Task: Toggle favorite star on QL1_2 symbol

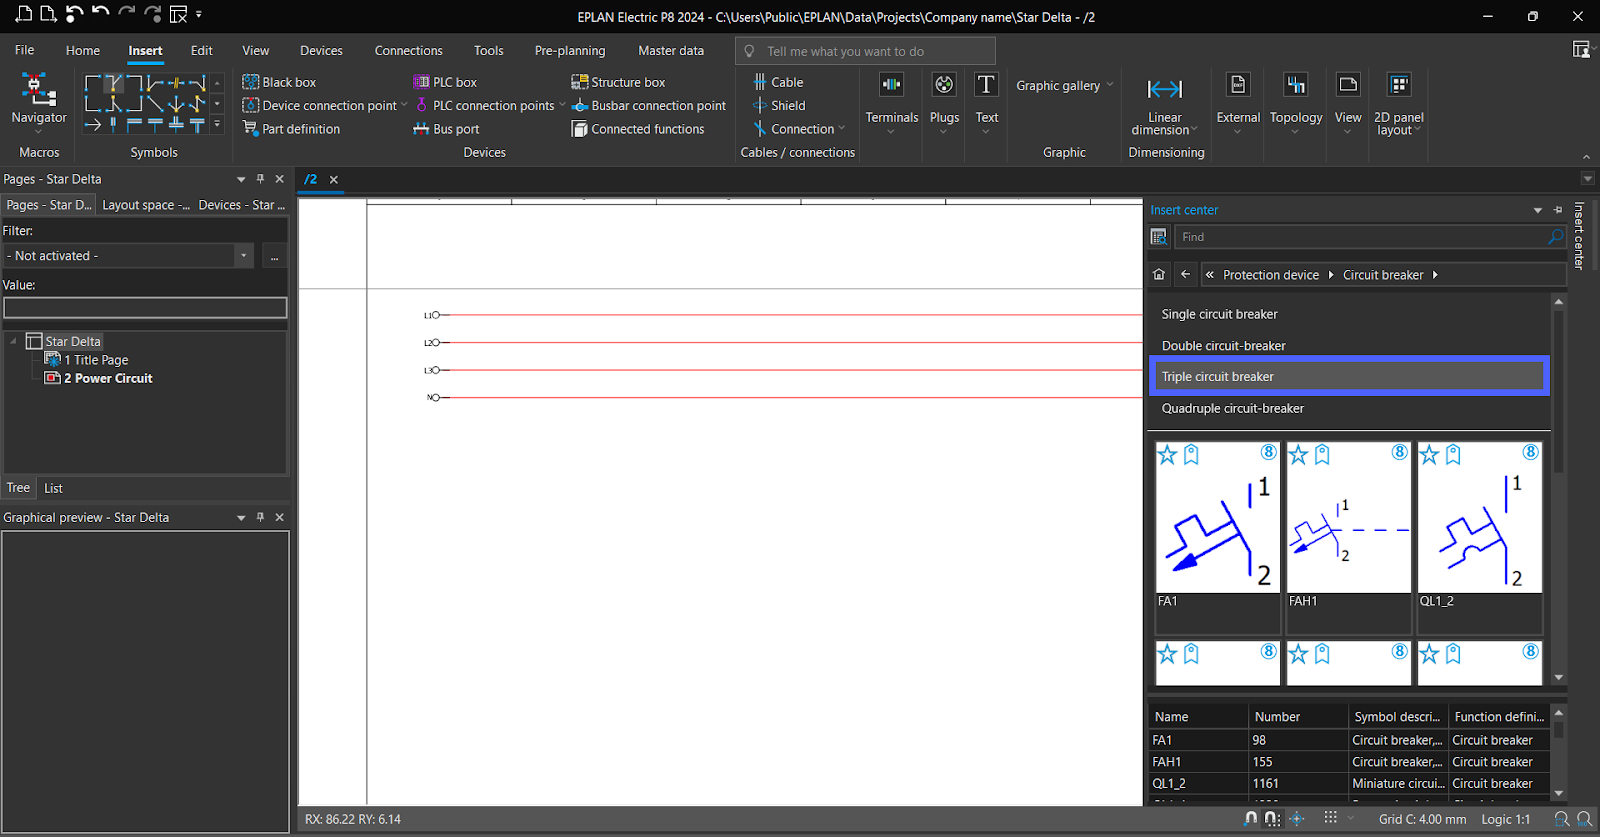Action: coord(1429,455)
